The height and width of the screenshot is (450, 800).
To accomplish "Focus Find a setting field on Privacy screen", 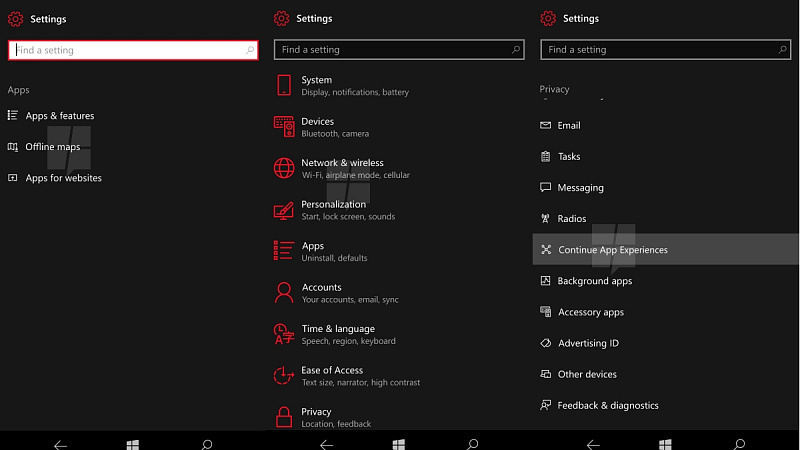I will click(x=665, y=49).
